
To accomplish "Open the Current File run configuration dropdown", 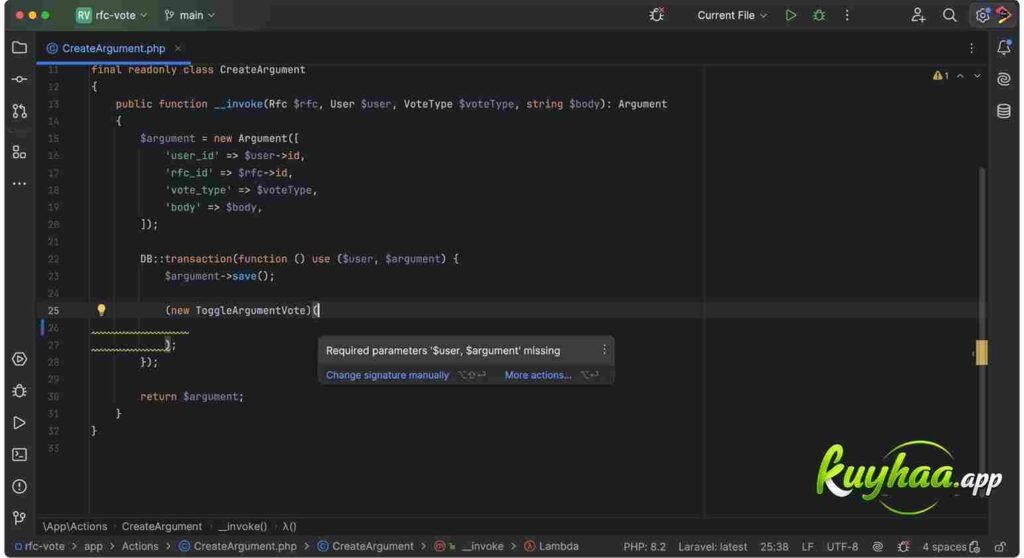I will coord(731,15).
